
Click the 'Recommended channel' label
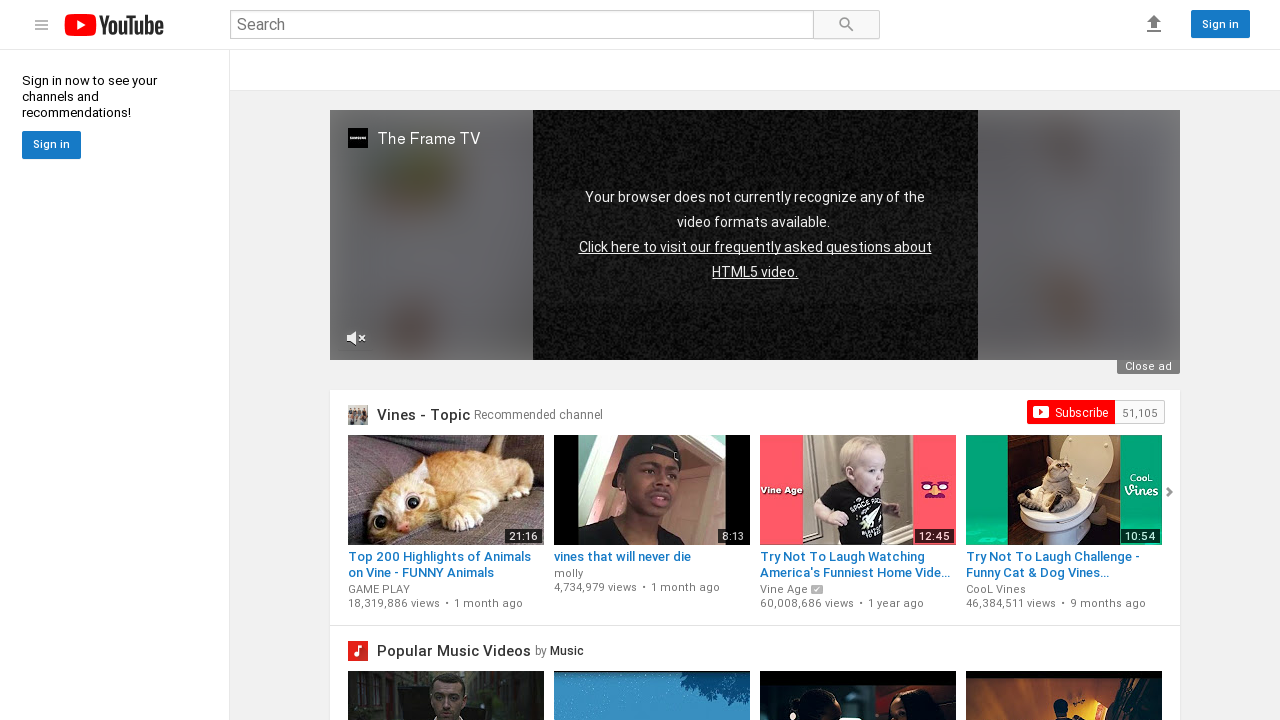pos(538,415)
